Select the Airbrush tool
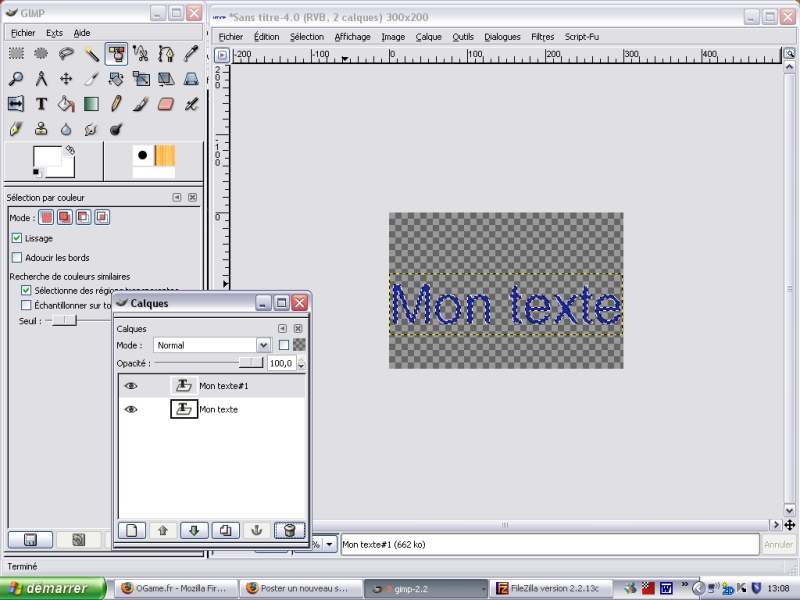Screen dimensions: 800x600 click(x=191, y=104)
